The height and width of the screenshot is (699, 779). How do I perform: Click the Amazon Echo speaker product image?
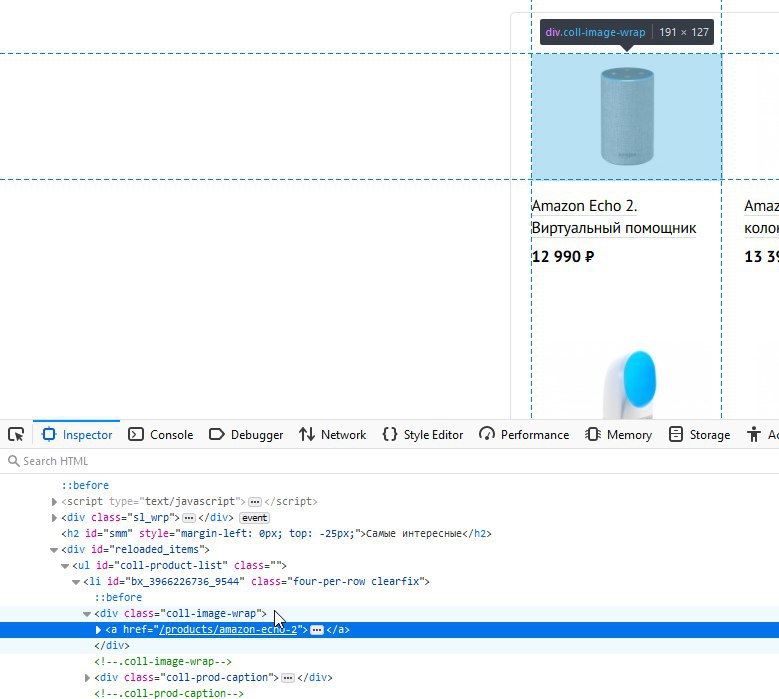[x=626, y=115]
